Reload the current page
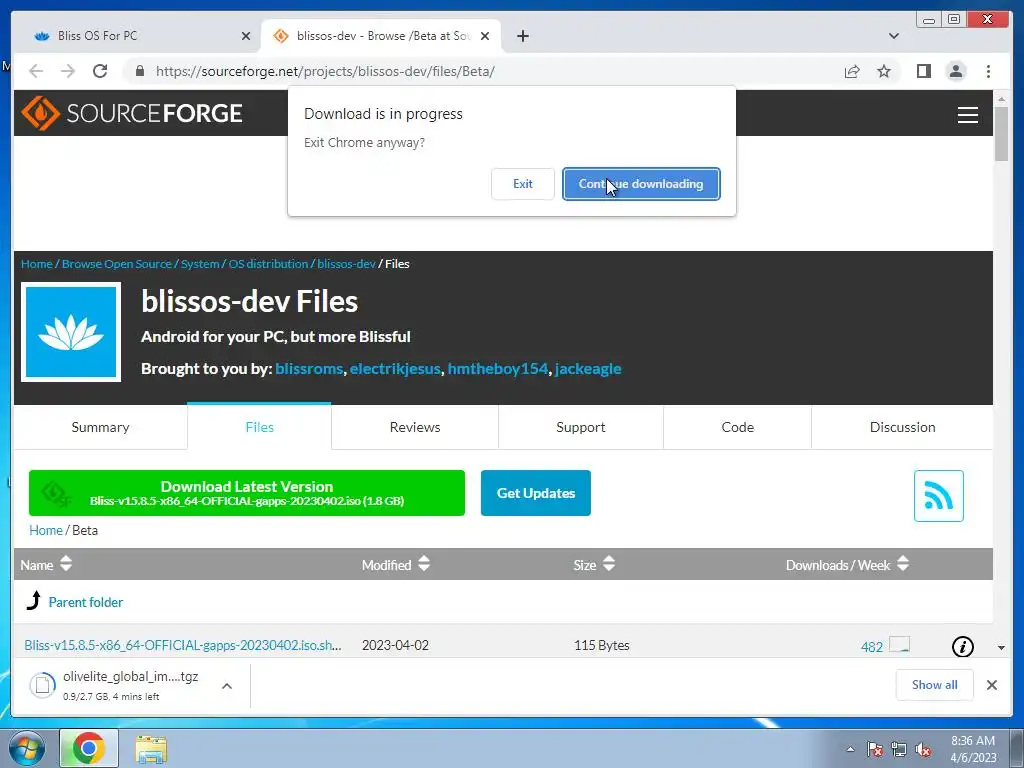The image size is (1024, 768). [x=100, y=71]
